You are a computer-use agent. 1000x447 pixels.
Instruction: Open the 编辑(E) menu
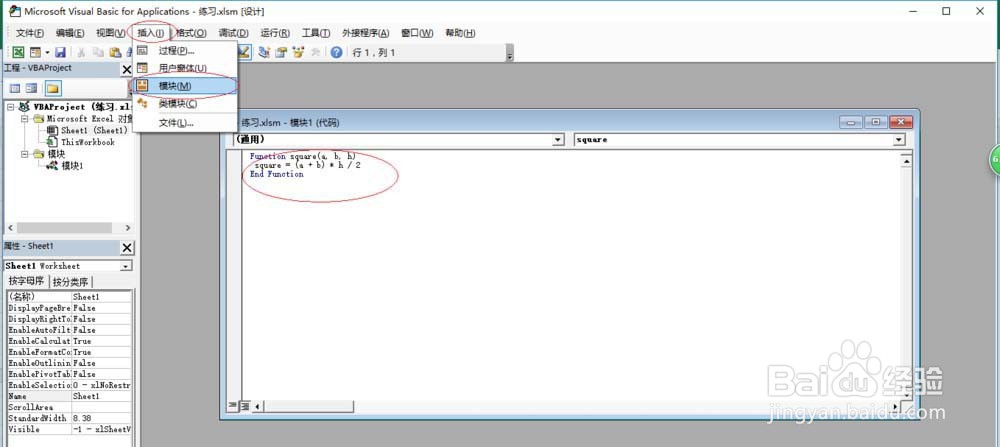(x=70, y=33)
